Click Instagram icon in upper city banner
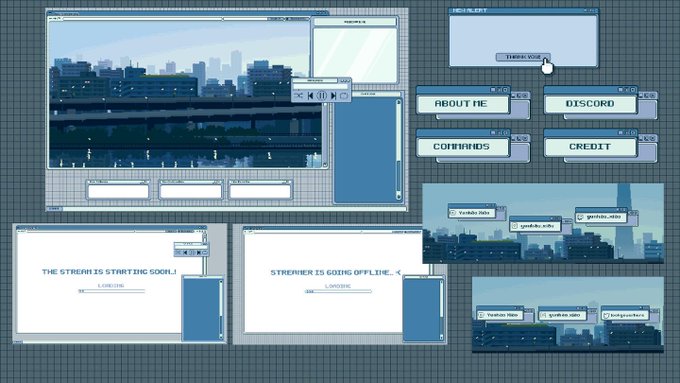Image resolution: width=680 pixels, height=383 pixels. tap(515, 226)
